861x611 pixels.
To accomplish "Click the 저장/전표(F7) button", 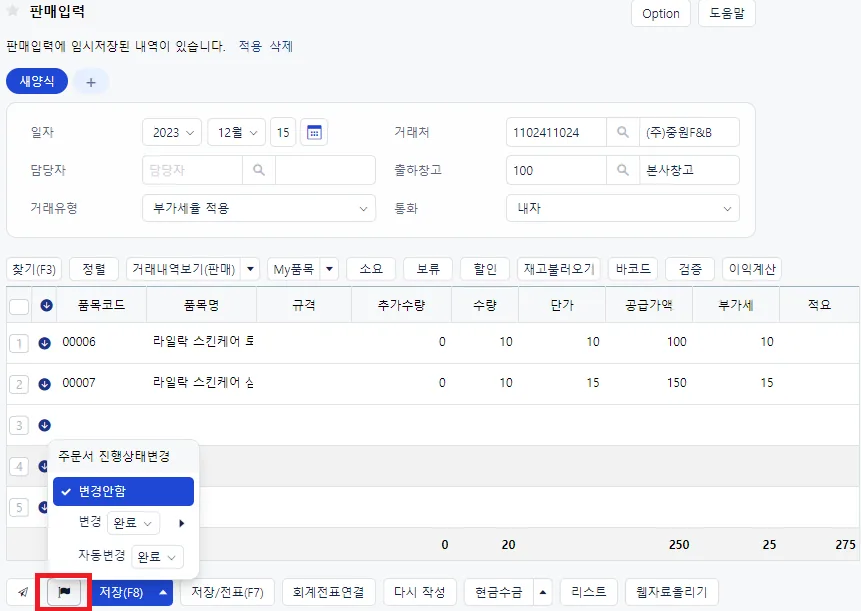I will [227, 592].
